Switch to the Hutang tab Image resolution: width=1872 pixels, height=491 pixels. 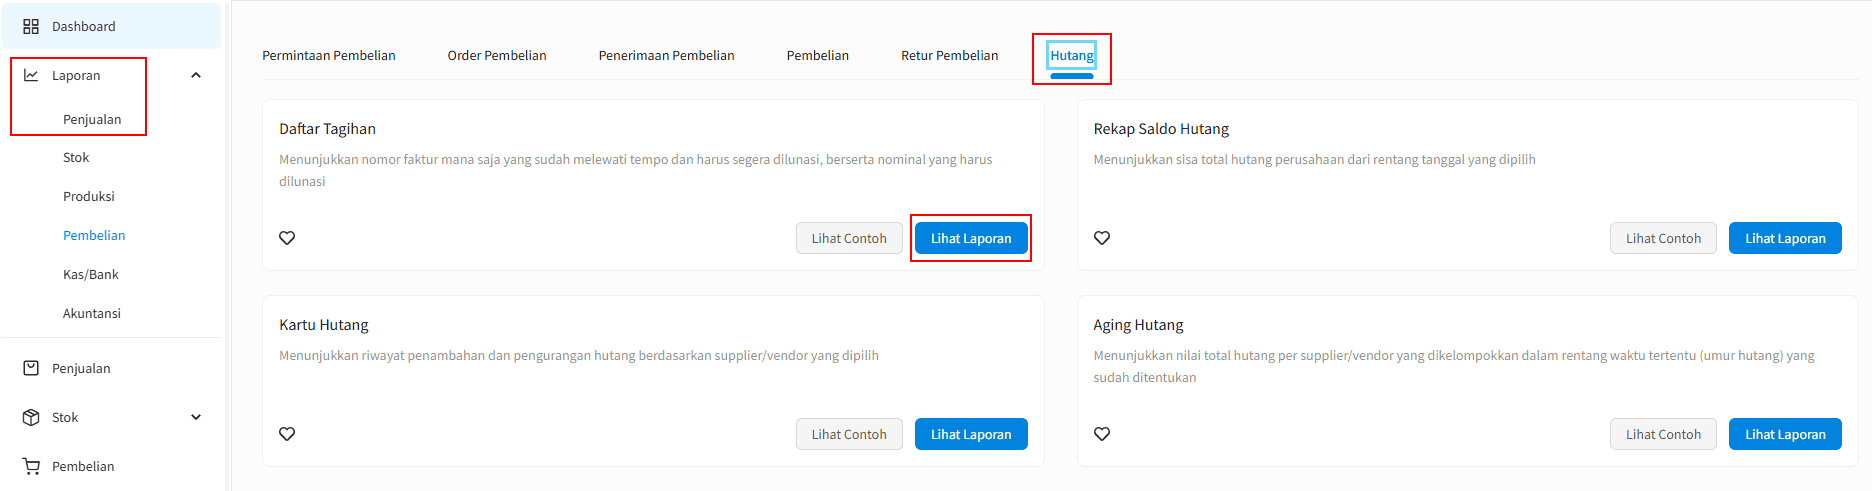click(1071, 56)
